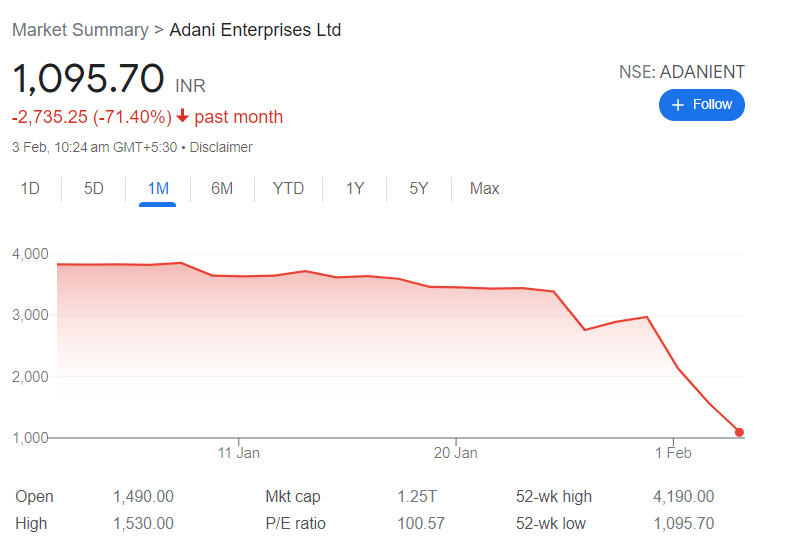
Task: Click the 1 Feb axis marker
Action: pyautogui.click(x=673, y=453)
